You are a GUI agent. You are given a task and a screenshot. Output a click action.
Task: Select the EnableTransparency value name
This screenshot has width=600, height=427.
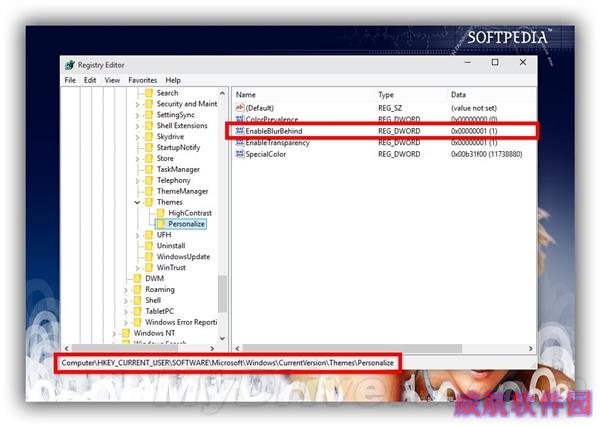[277, 143]
